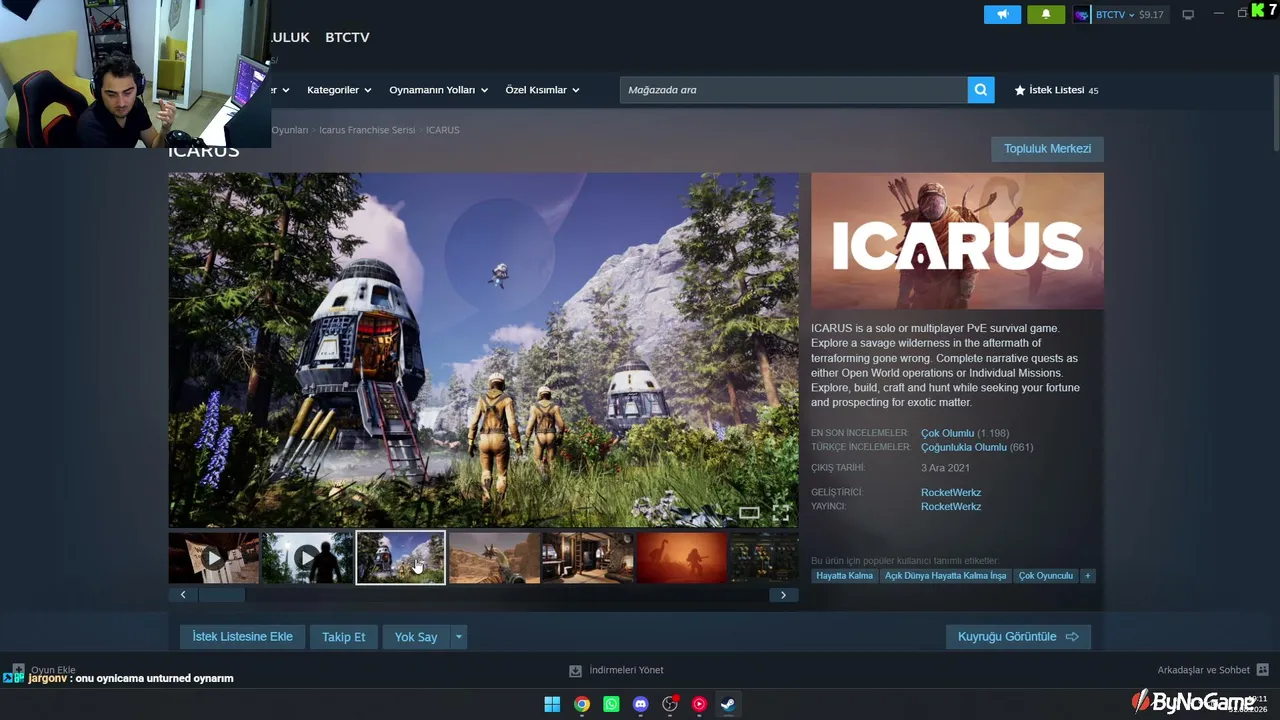Select the Hayatta Kalma tag
The height and width of the screenshot is (720, 1280).
tap(844, 576)
